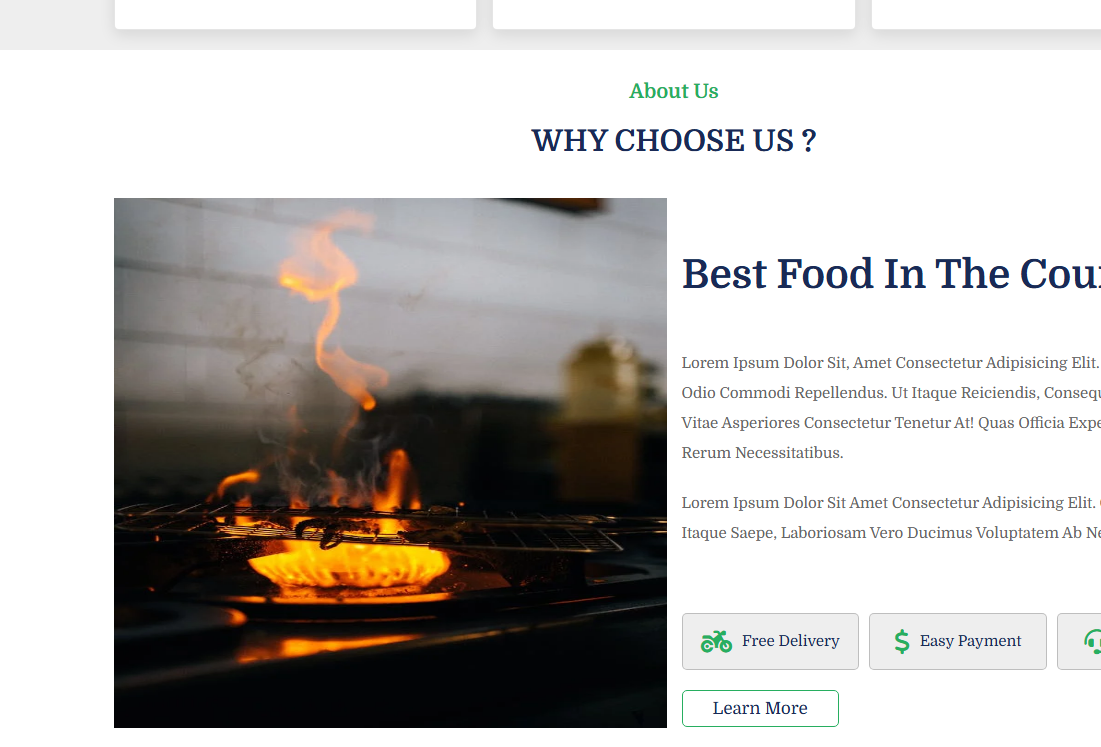Click paragraph starting Lorem Ipsum Dolor Sit, Amet

point(891,408)
